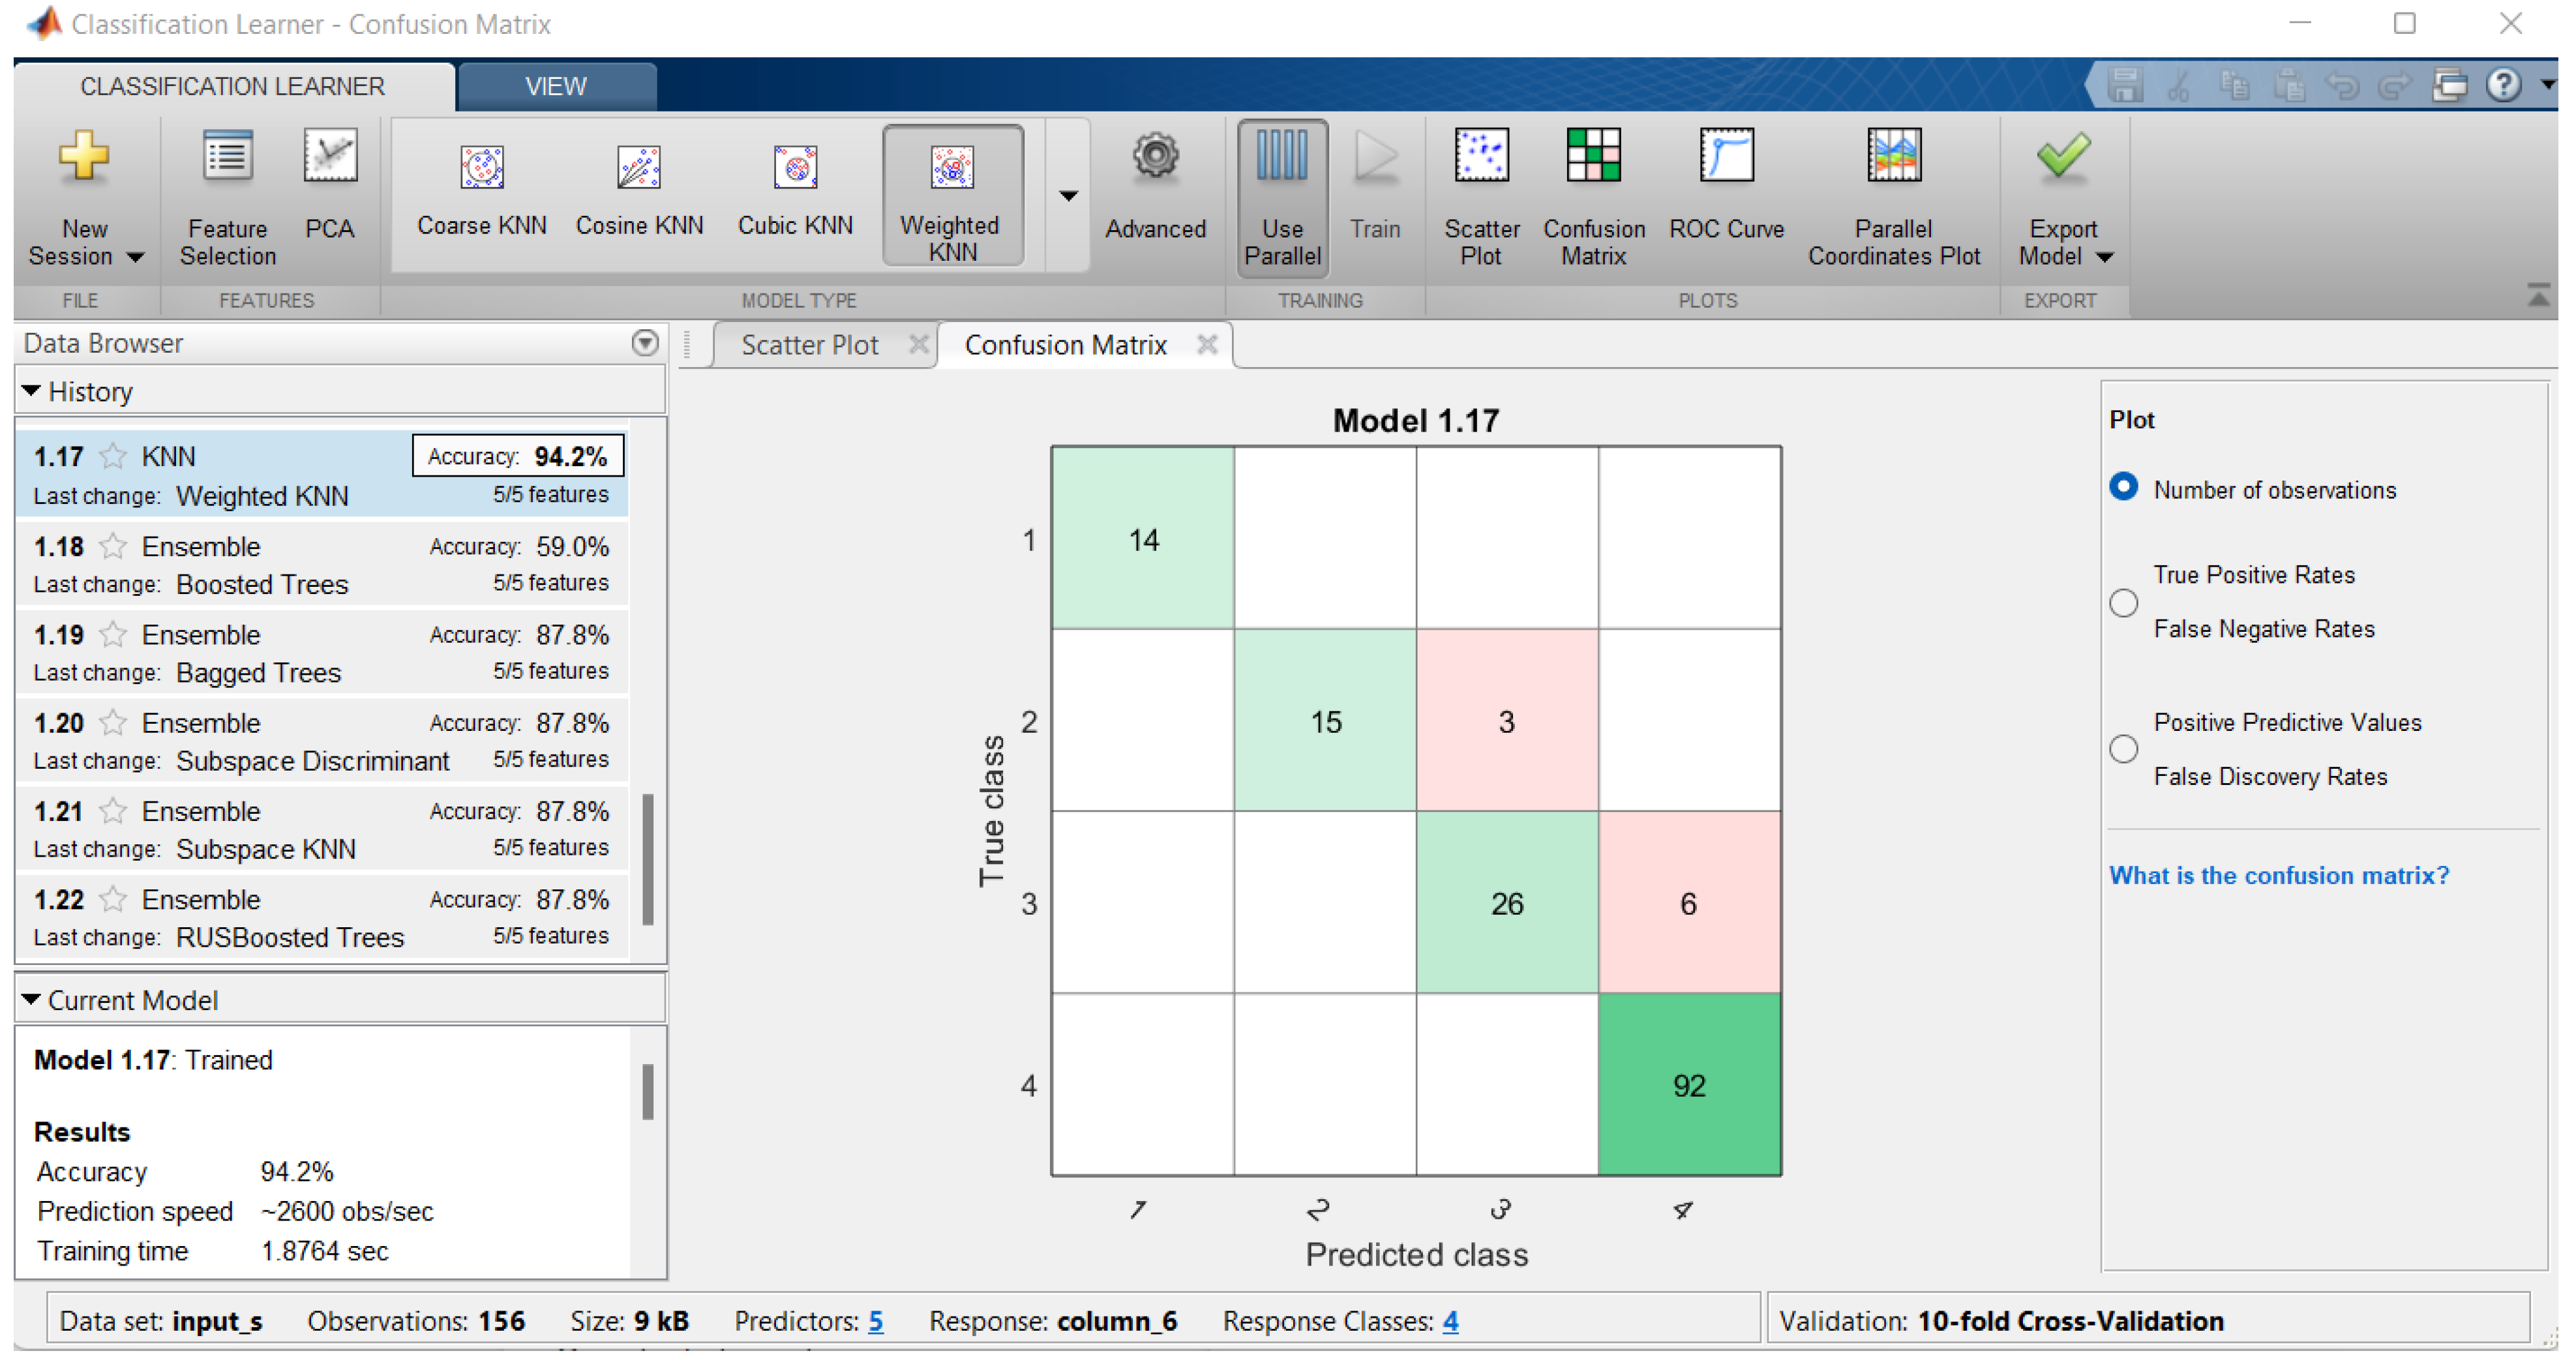
Task: Collapse the History section
Action: (x=31, y=391)
